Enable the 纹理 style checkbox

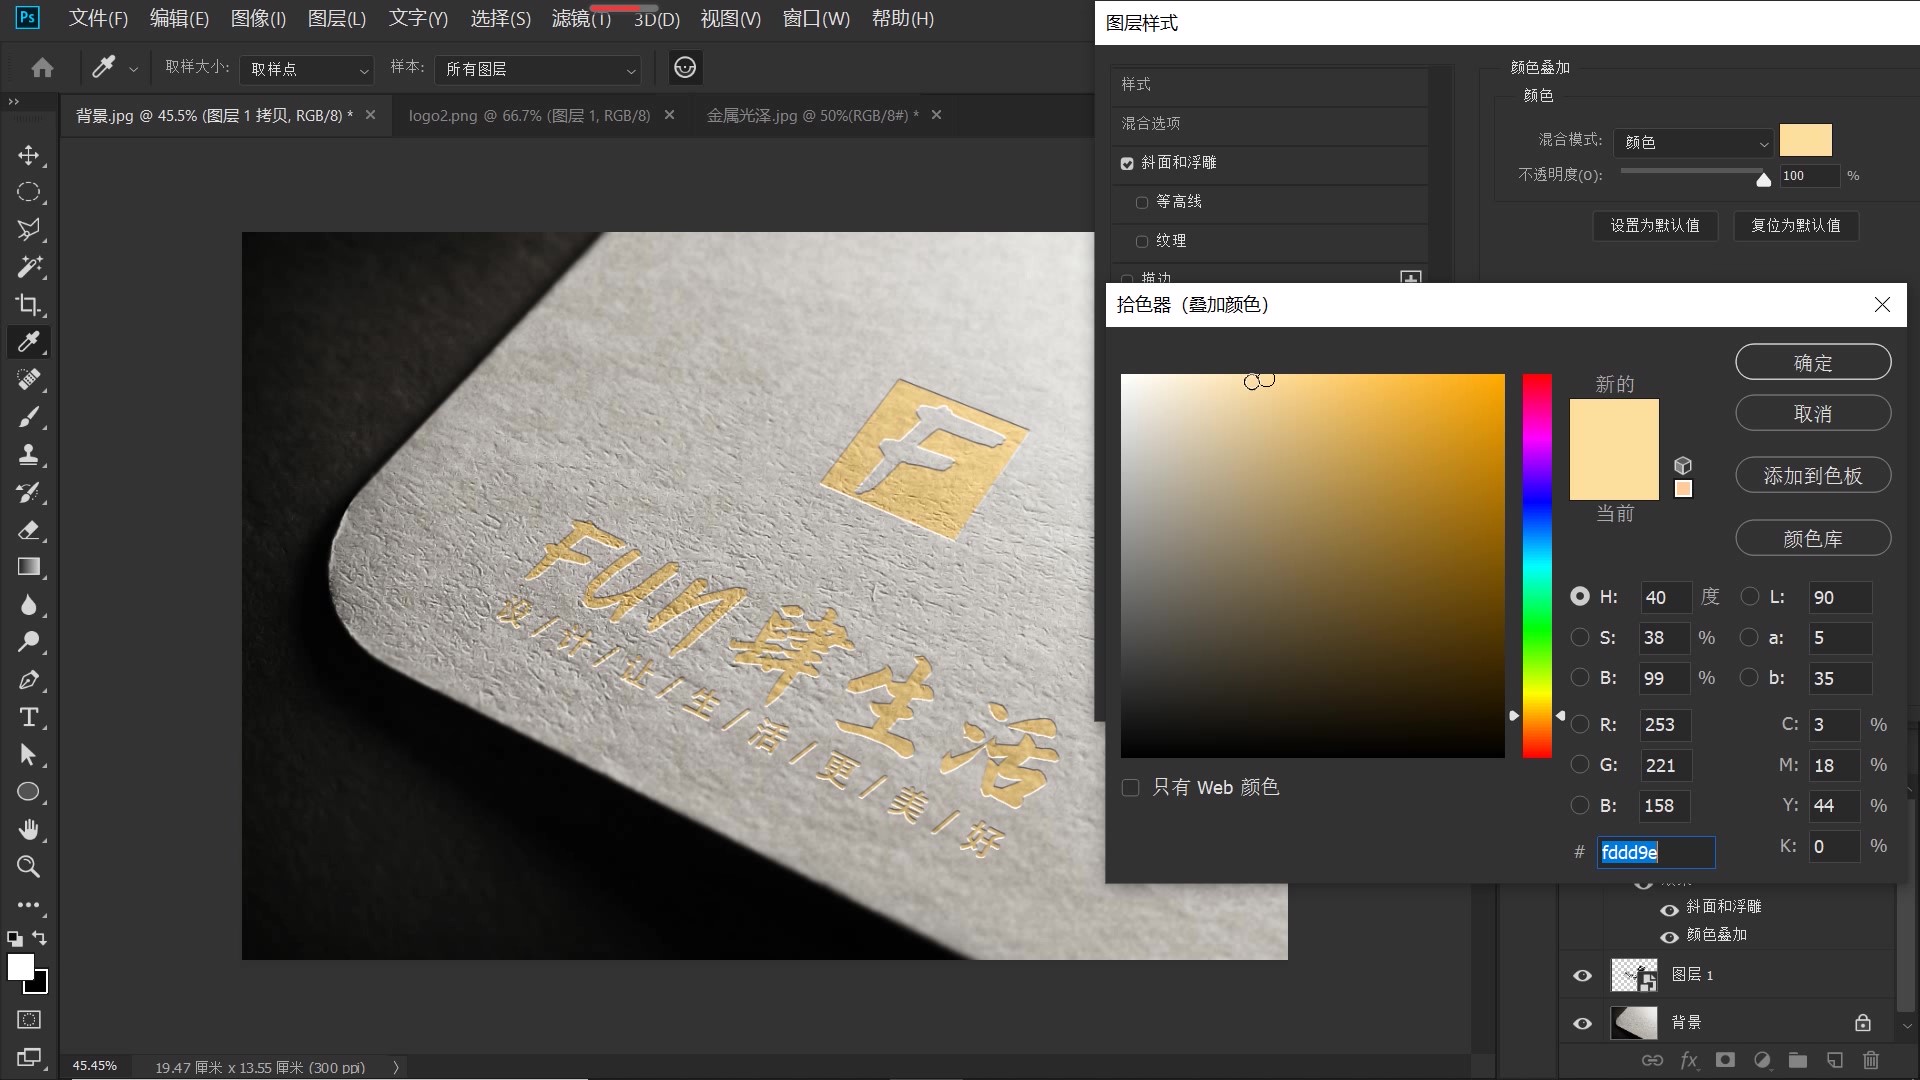coord(1141,241)
